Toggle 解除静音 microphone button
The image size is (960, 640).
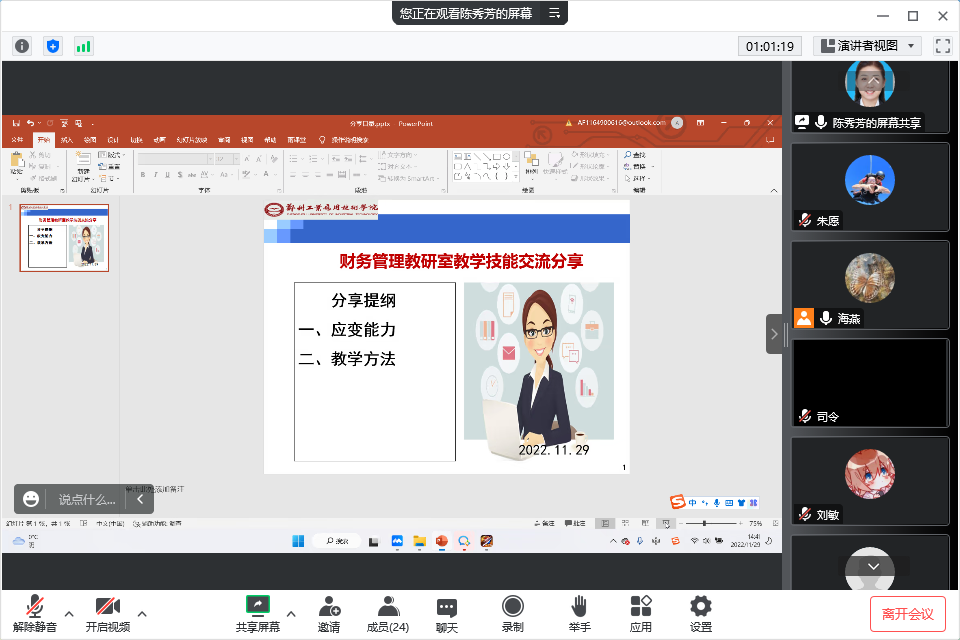35,613
